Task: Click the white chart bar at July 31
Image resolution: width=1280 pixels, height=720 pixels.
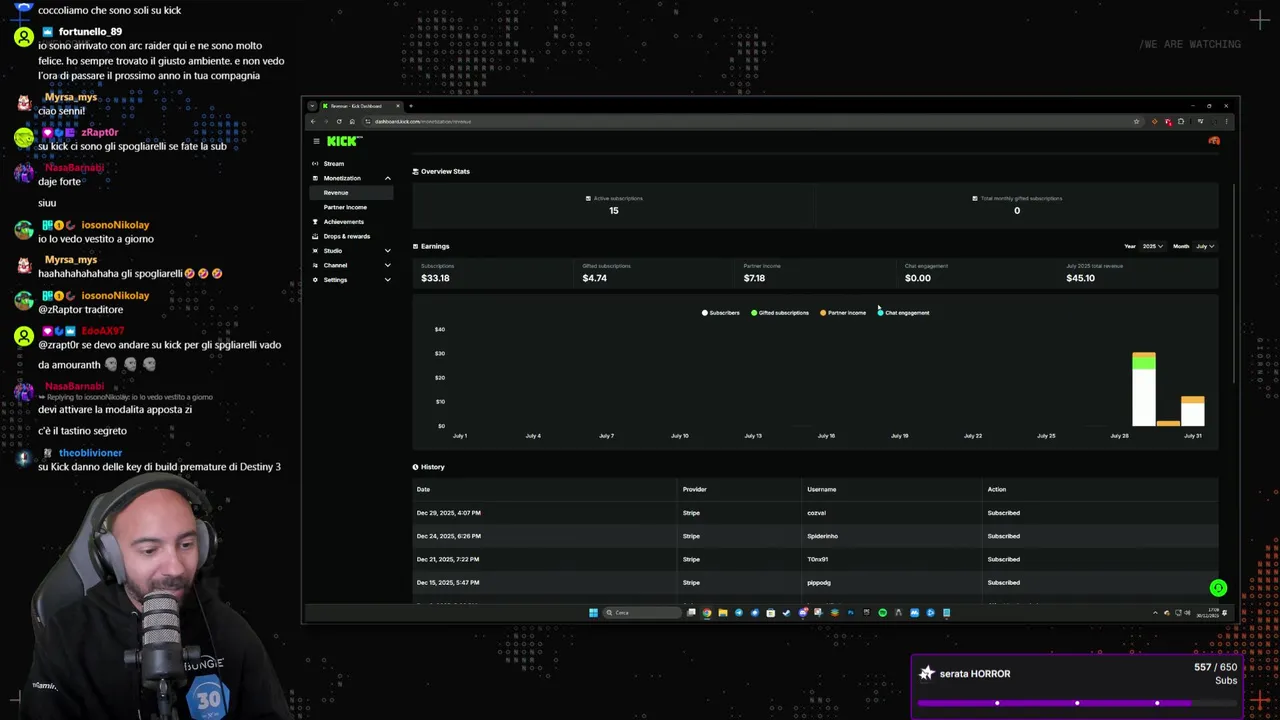Action: click(x=1193, y=415)
